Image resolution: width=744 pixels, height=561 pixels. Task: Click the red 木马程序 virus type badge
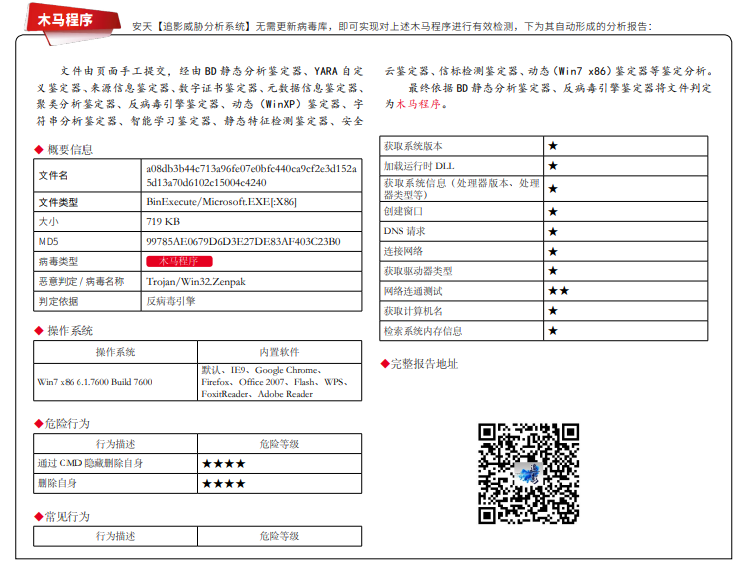coord(179,262)
